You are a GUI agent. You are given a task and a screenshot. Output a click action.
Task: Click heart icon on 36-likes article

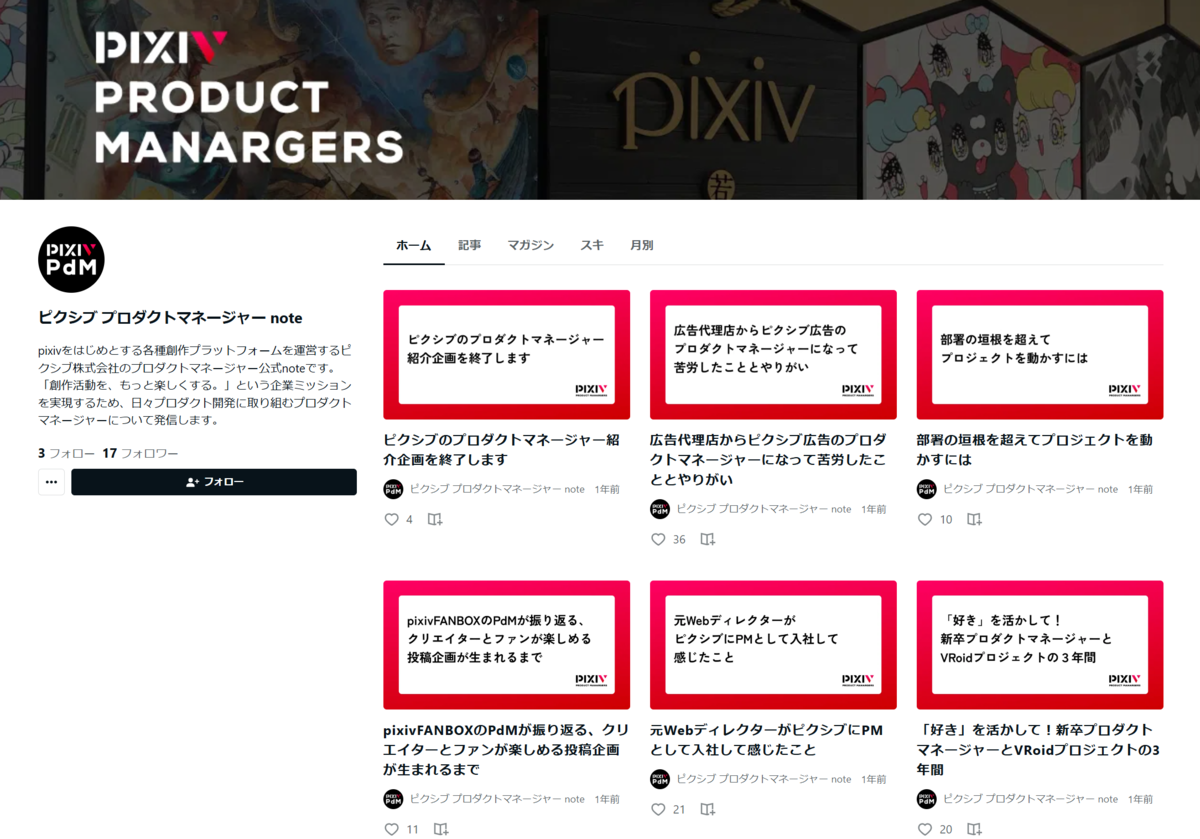click(658, 539)
